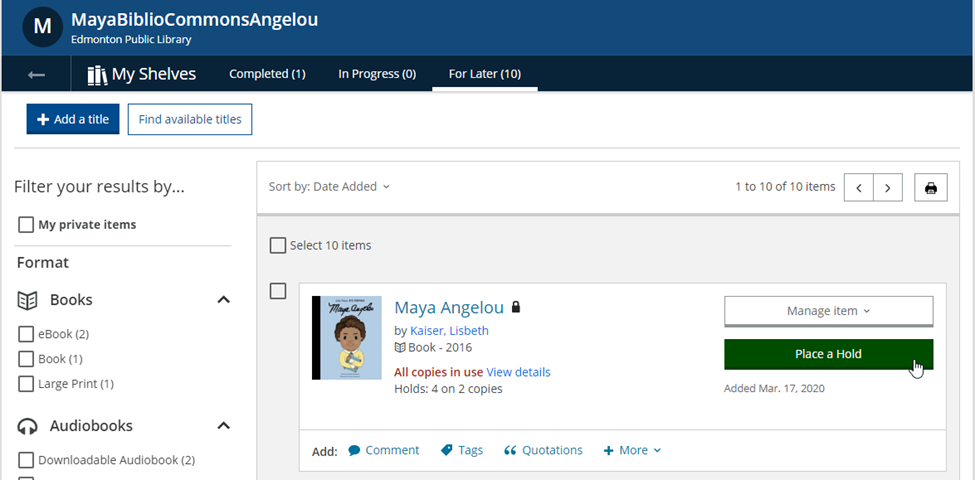Click 'Added Mar. 17, 2020' text

pyautogui.click(x=774, y=389)
